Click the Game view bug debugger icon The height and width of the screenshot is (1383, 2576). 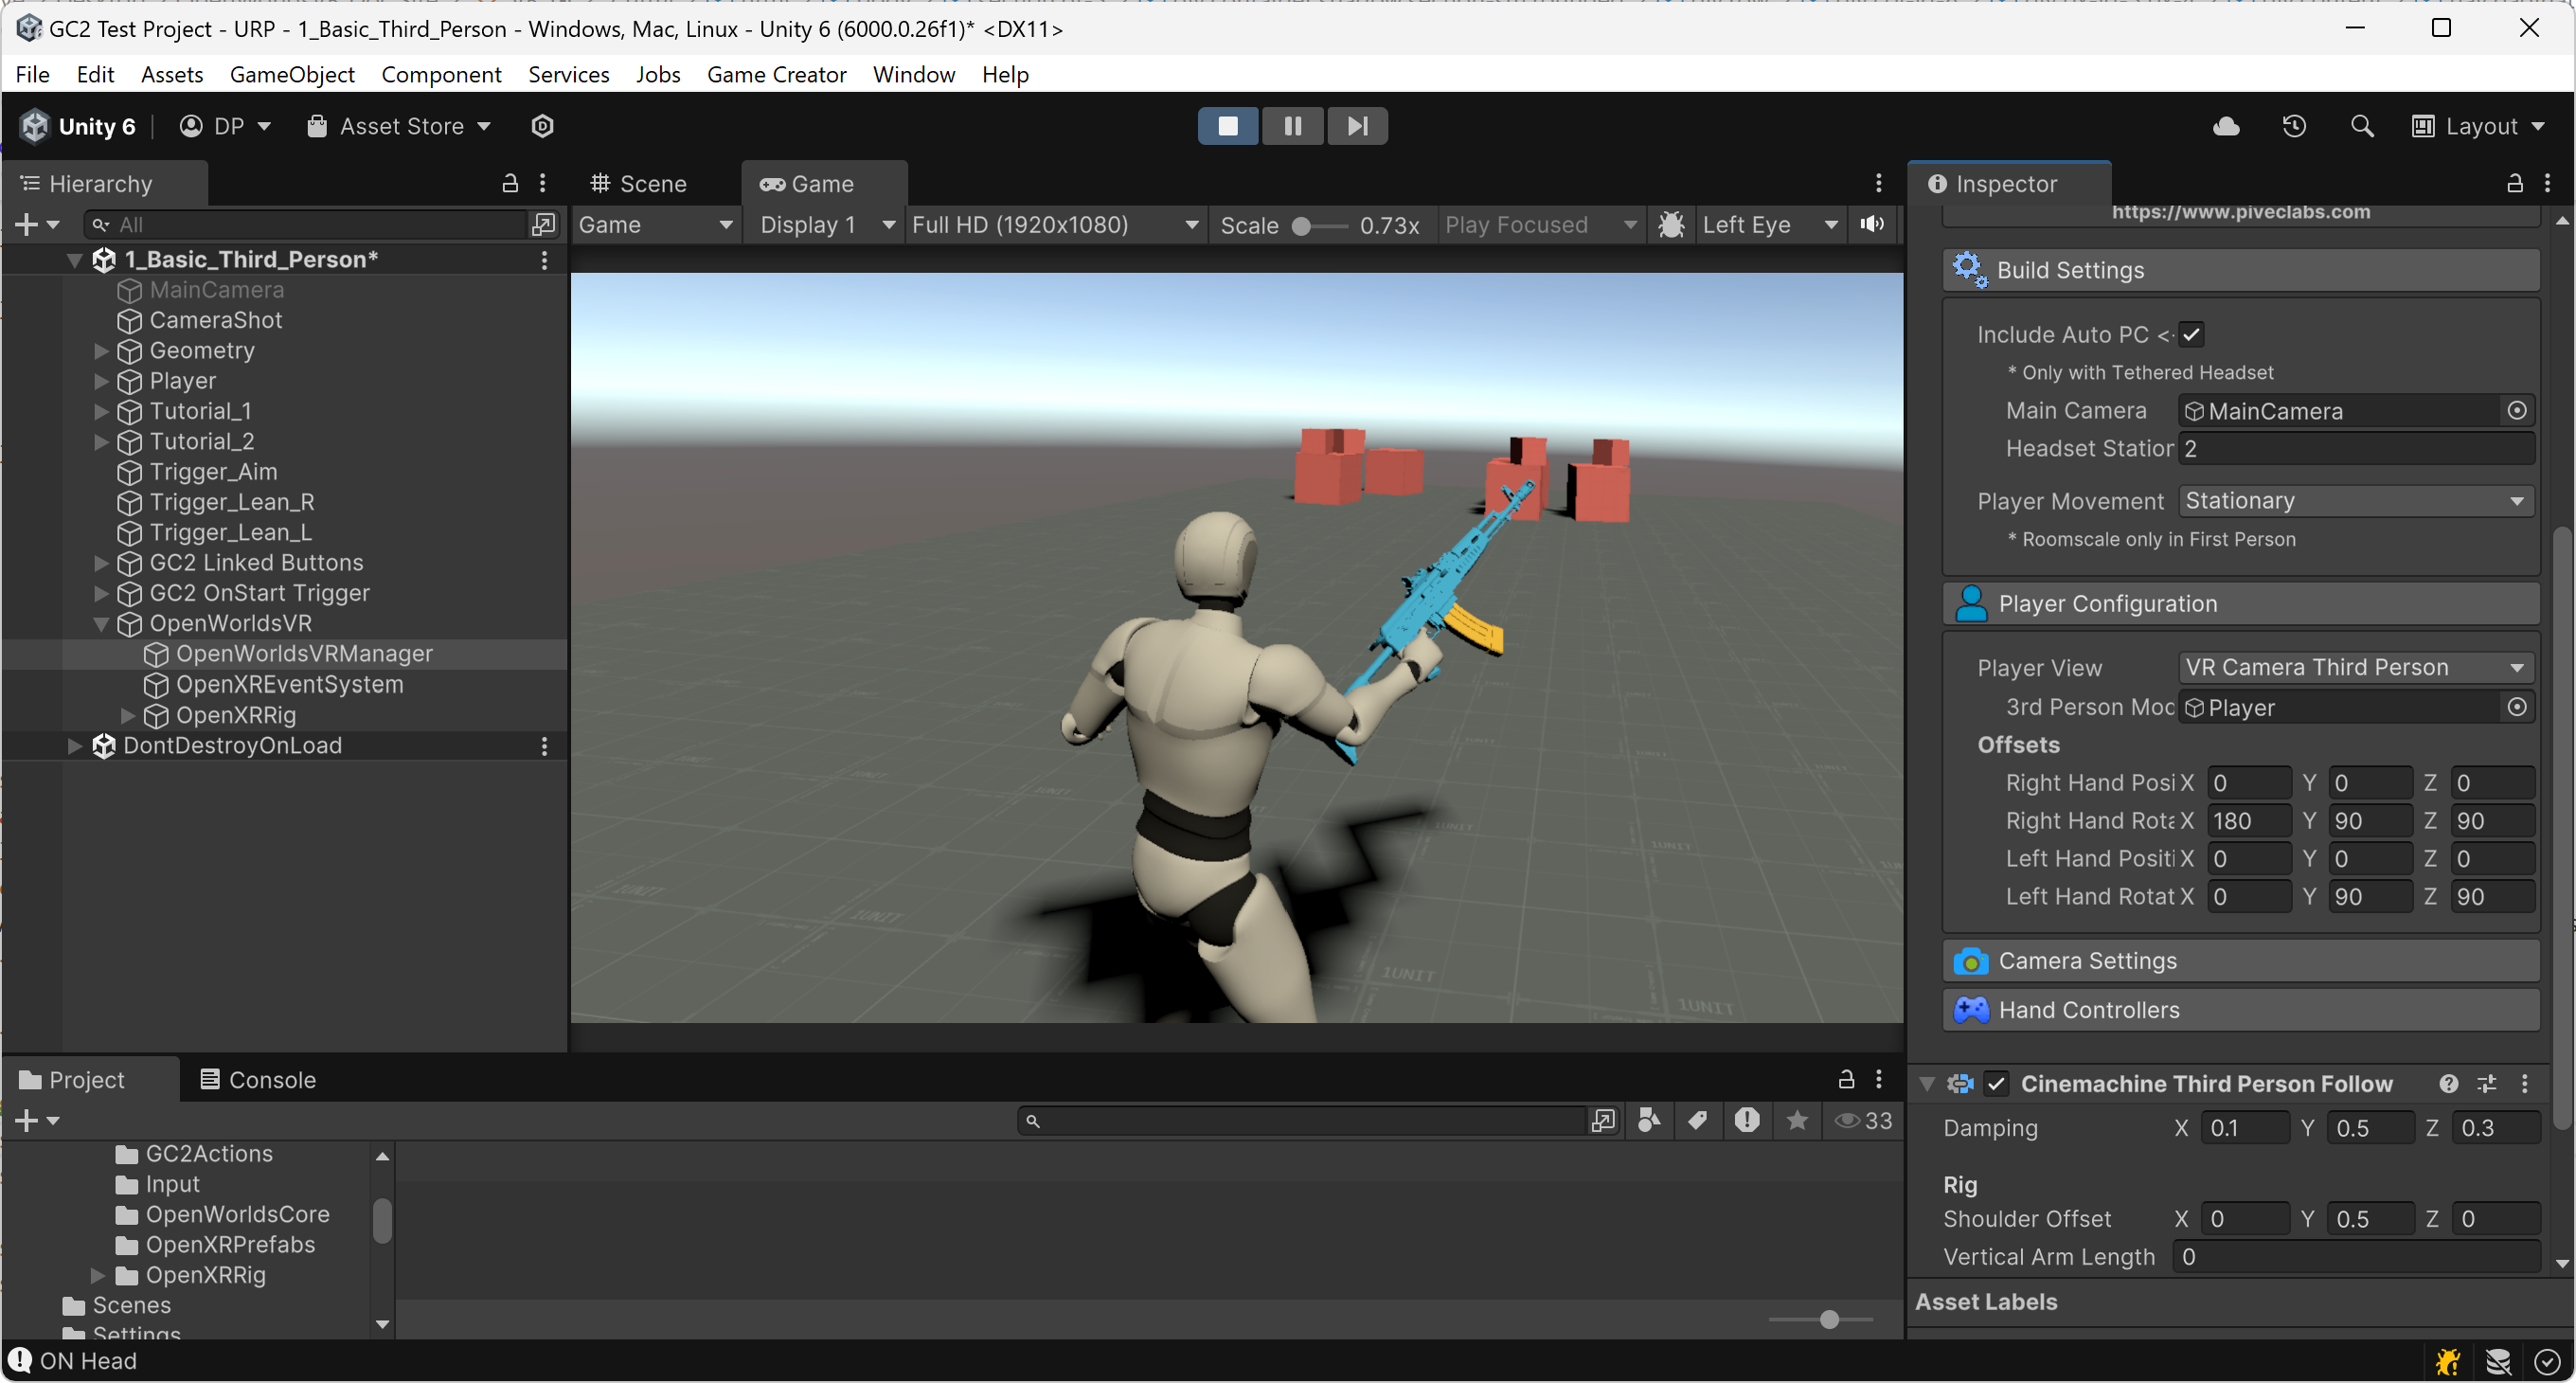tap(1671, 224)
